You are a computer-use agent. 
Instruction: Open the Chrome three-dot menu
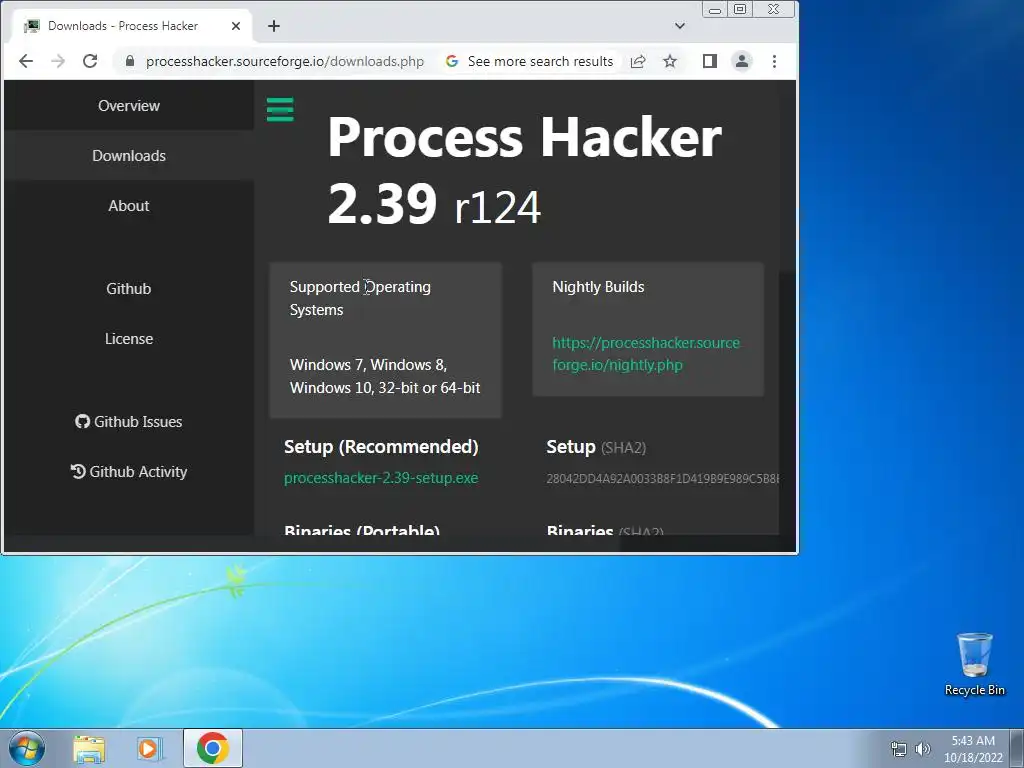tap(775, 61)
